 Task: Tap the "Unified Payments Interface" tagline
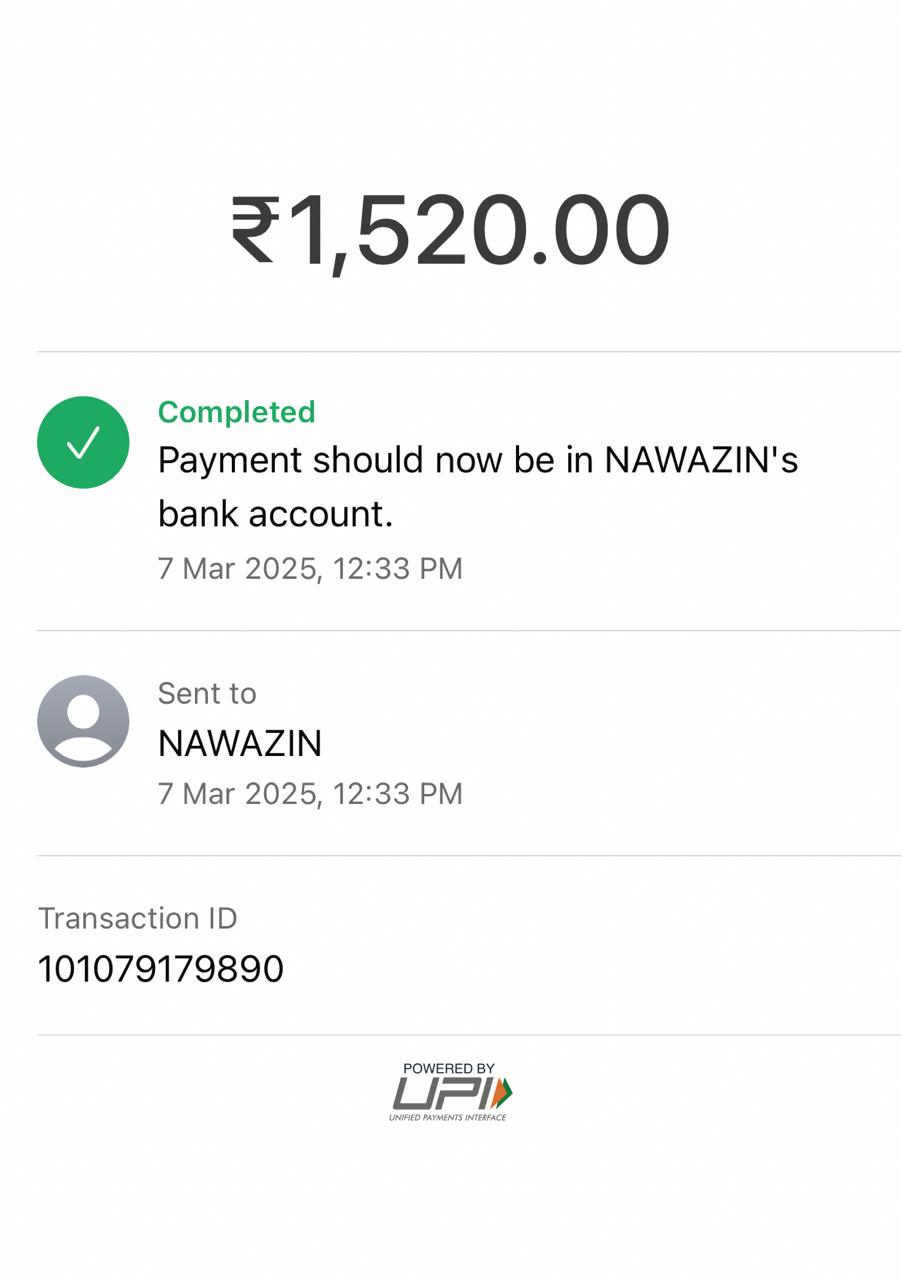[x=447, y=1117]
